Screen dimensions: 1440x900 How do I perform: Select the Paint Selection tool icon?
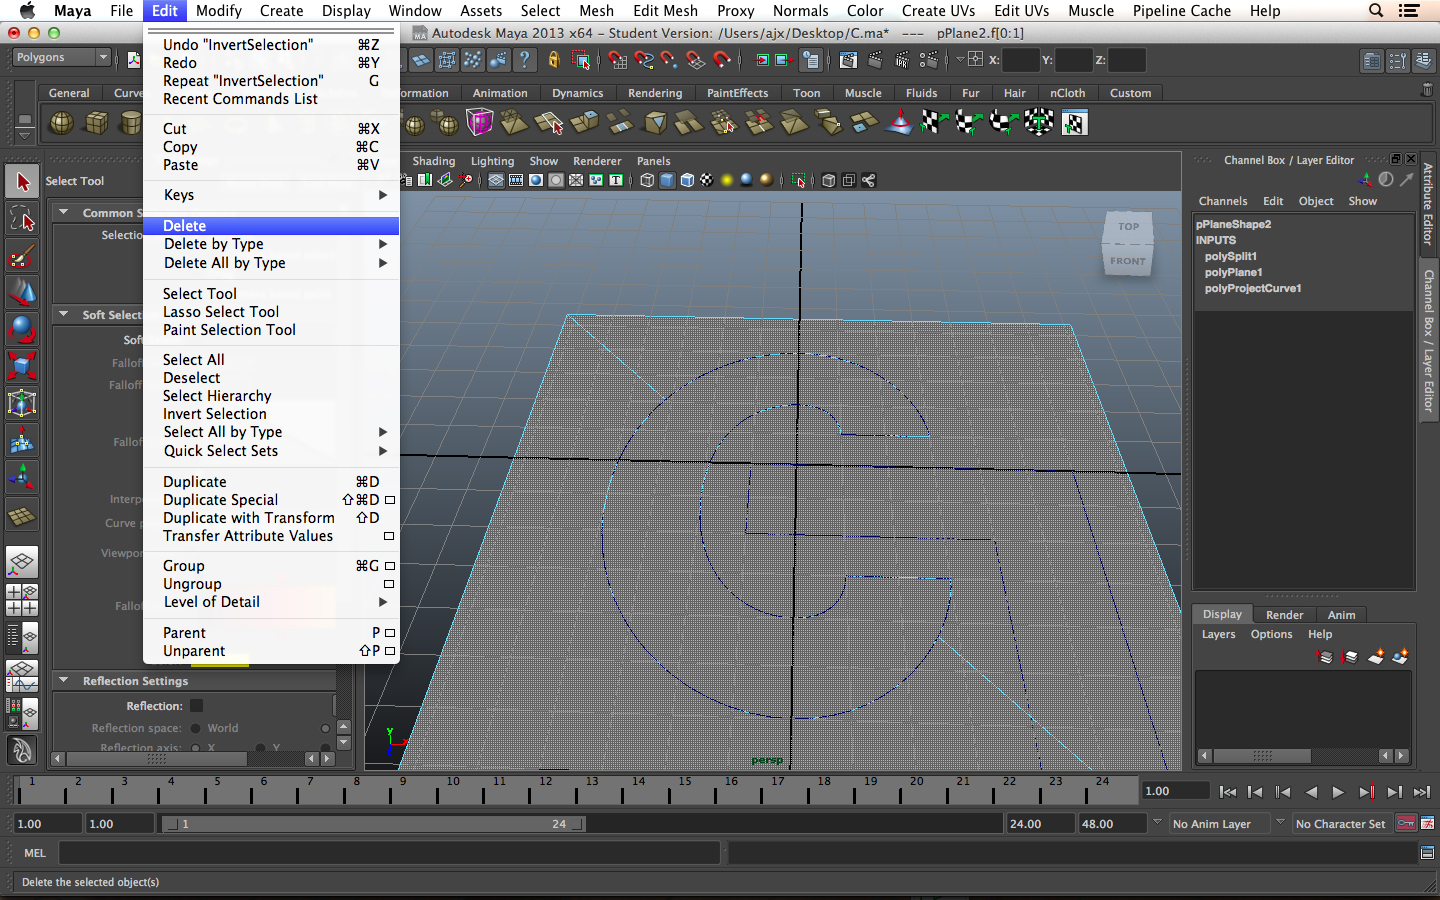click(22, 256)
